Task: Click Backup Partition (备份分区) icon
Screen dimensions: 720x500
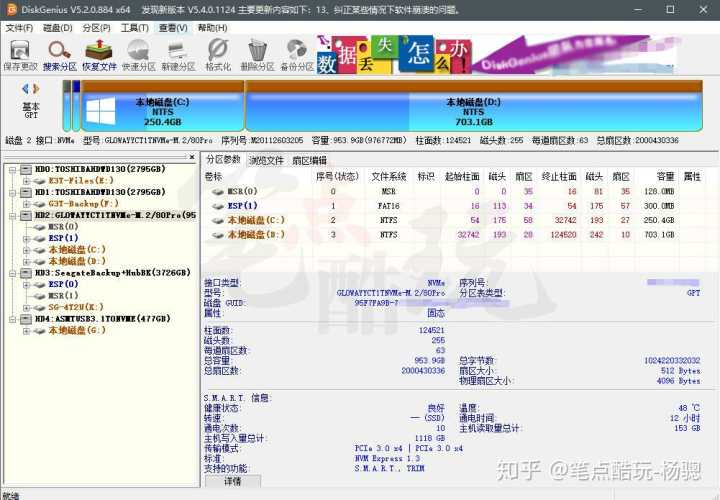Action: click(x=297, y=55)
